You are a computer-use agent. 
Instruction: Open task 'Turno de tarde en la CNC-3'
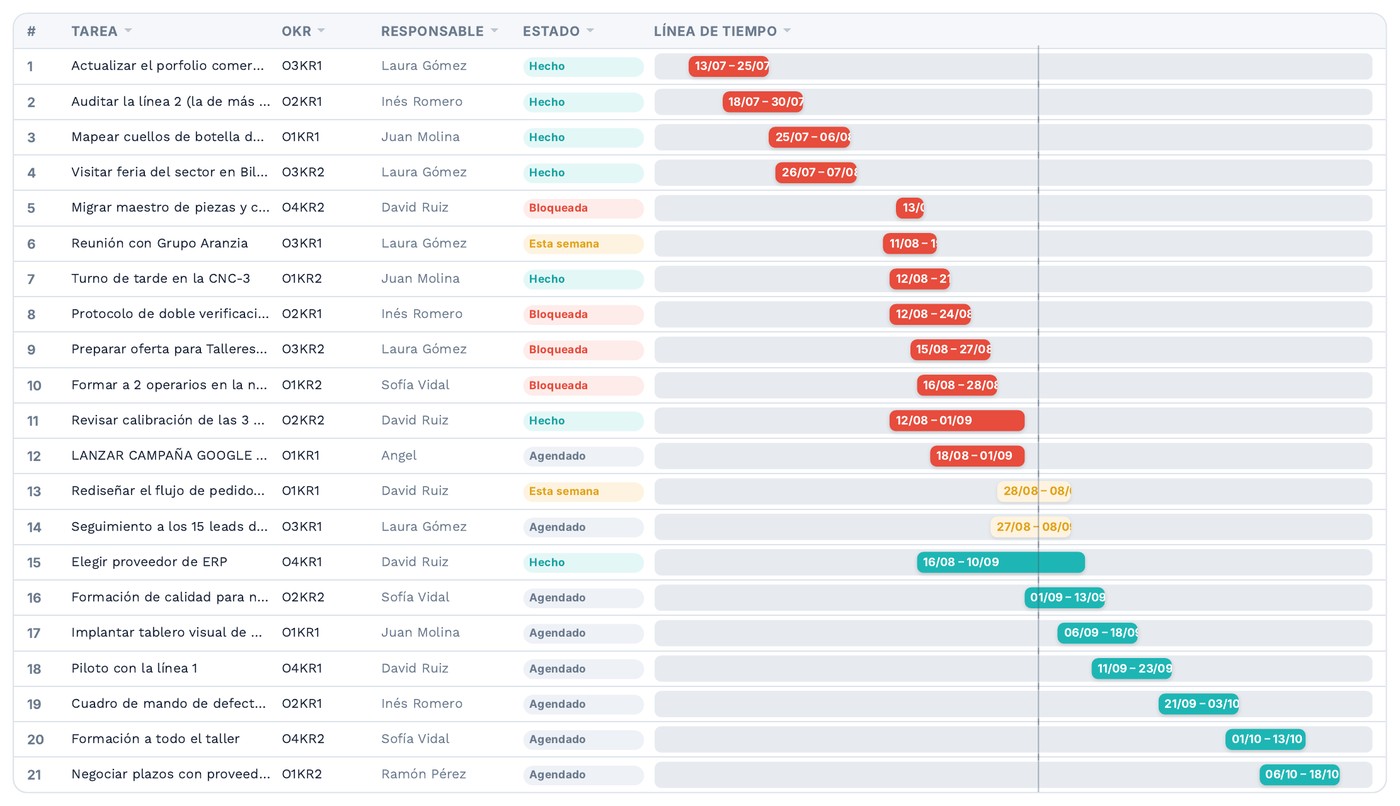click(x=161, y=279)
